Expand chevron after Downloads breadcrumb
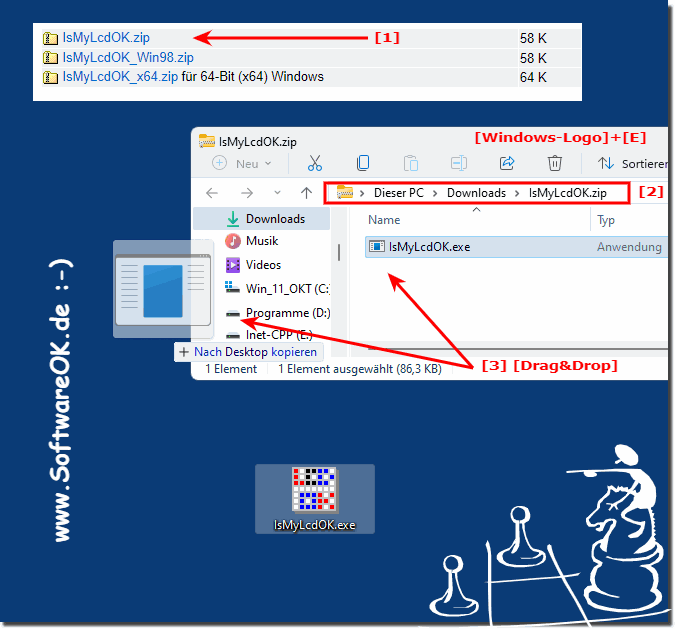The width and height of the screenshot is (675, 629). pos(517,193)
